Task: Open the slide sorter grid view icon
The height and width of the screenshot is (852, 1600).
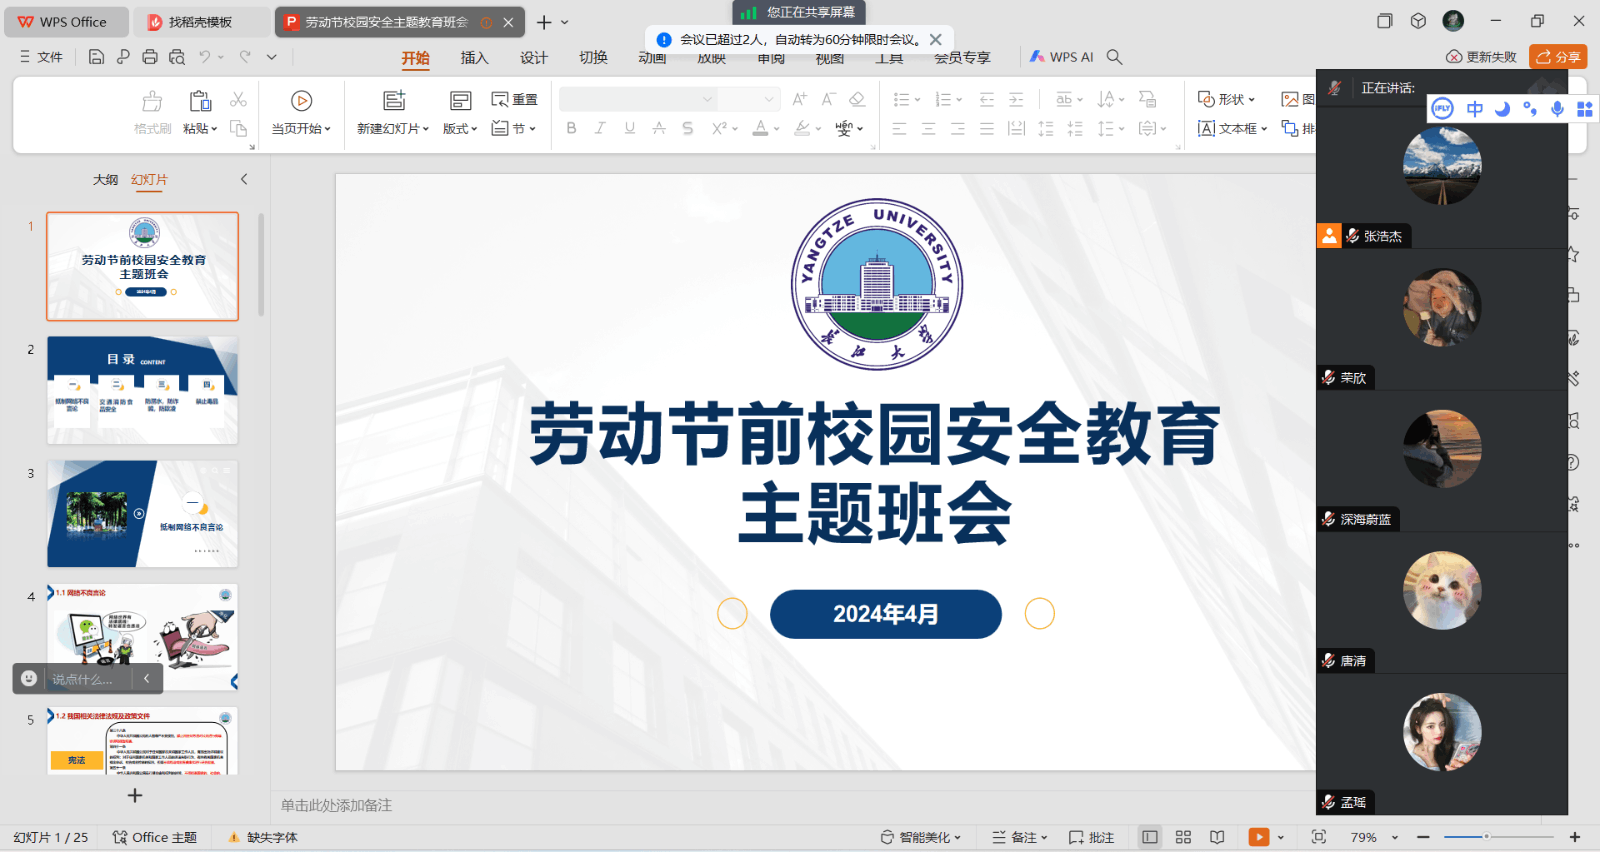Action: pos(1183,837)
